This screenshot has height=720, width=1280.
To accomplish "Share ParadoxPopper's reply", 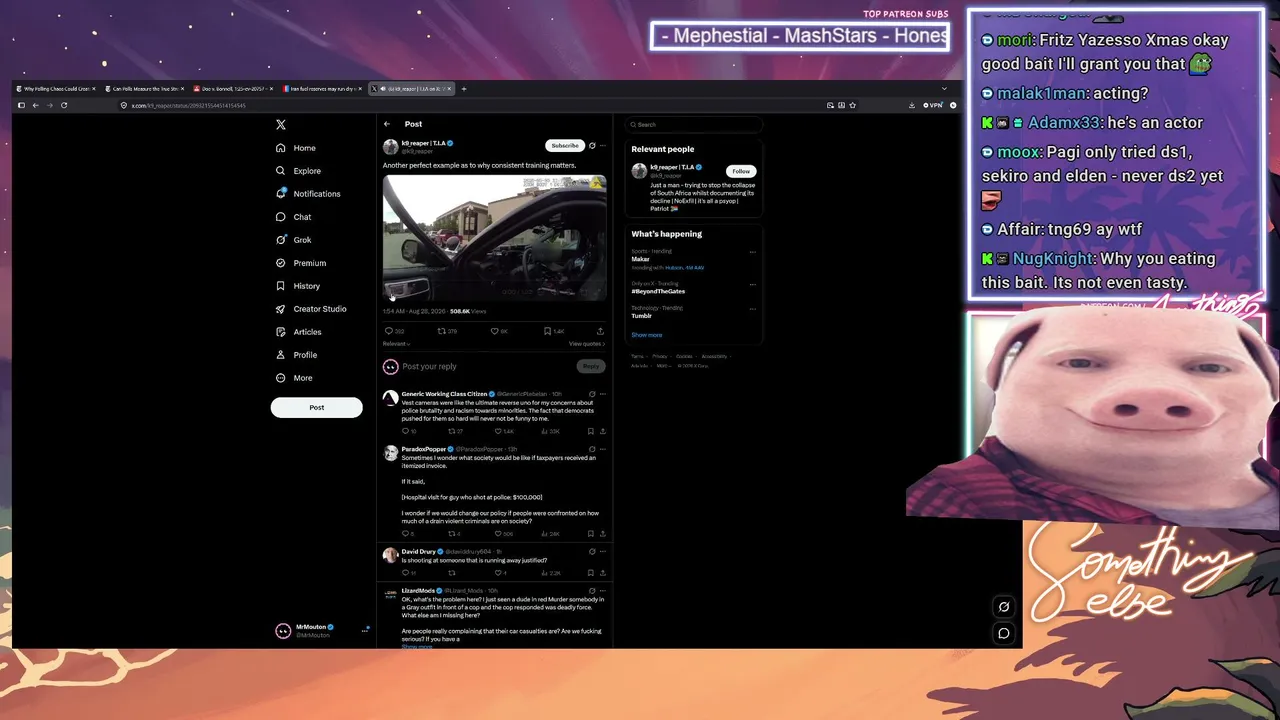I will (603, 534).
